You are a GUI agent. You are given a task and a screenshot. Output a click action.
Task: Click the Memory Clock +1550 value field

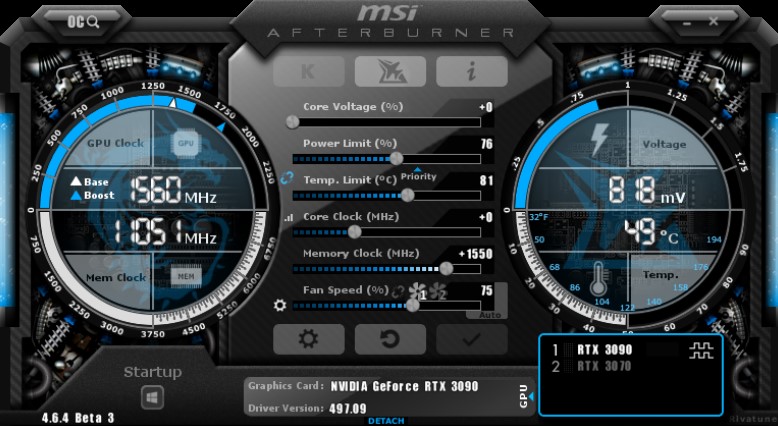[476, 254]
